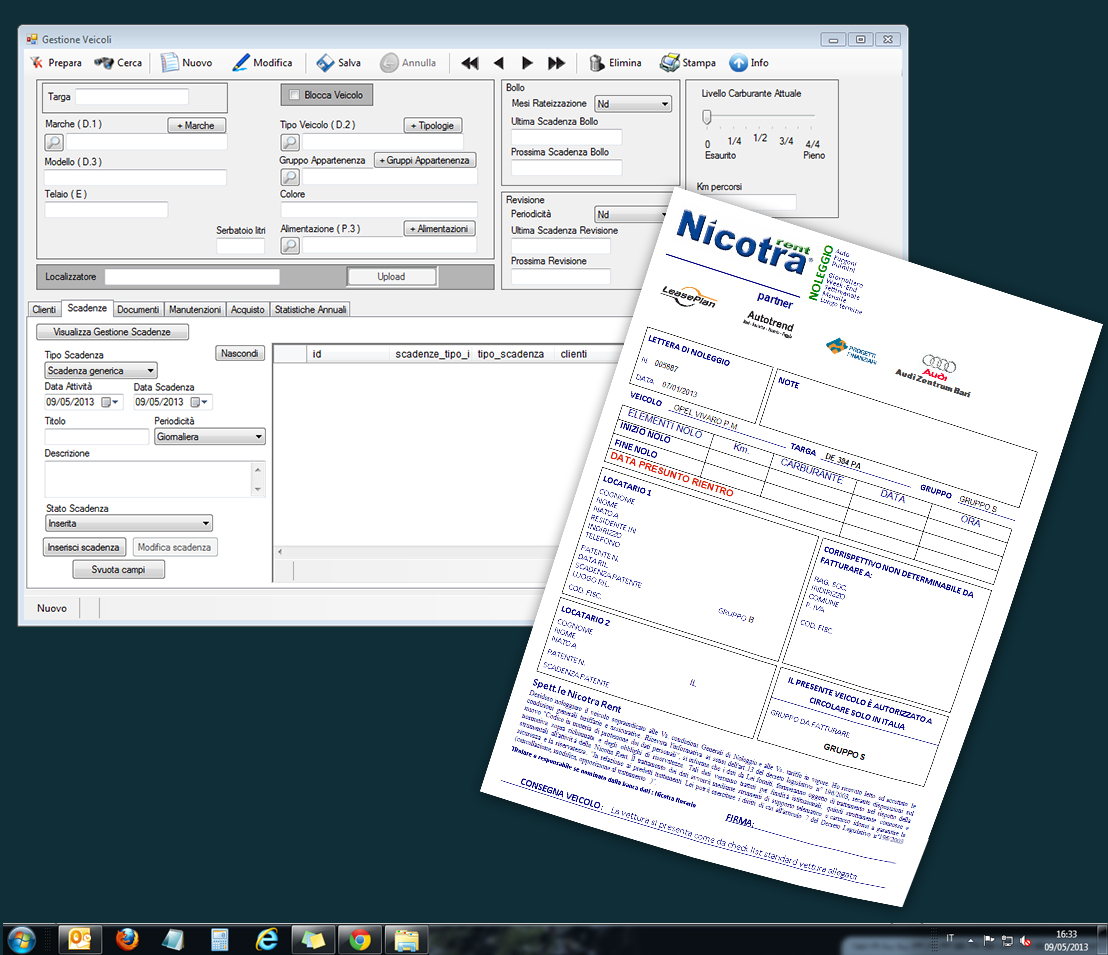Click the Prepara toolbar icon
This screenshot has width=1108, height=955.
point(37,63)
